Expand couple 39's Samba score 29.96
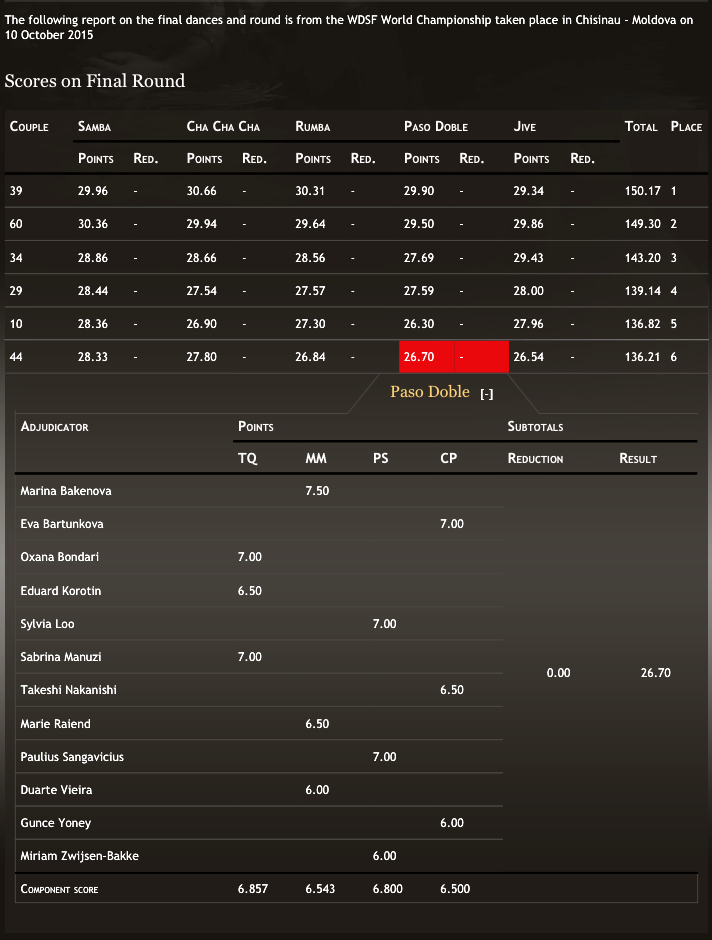 (x=93, y=191)
